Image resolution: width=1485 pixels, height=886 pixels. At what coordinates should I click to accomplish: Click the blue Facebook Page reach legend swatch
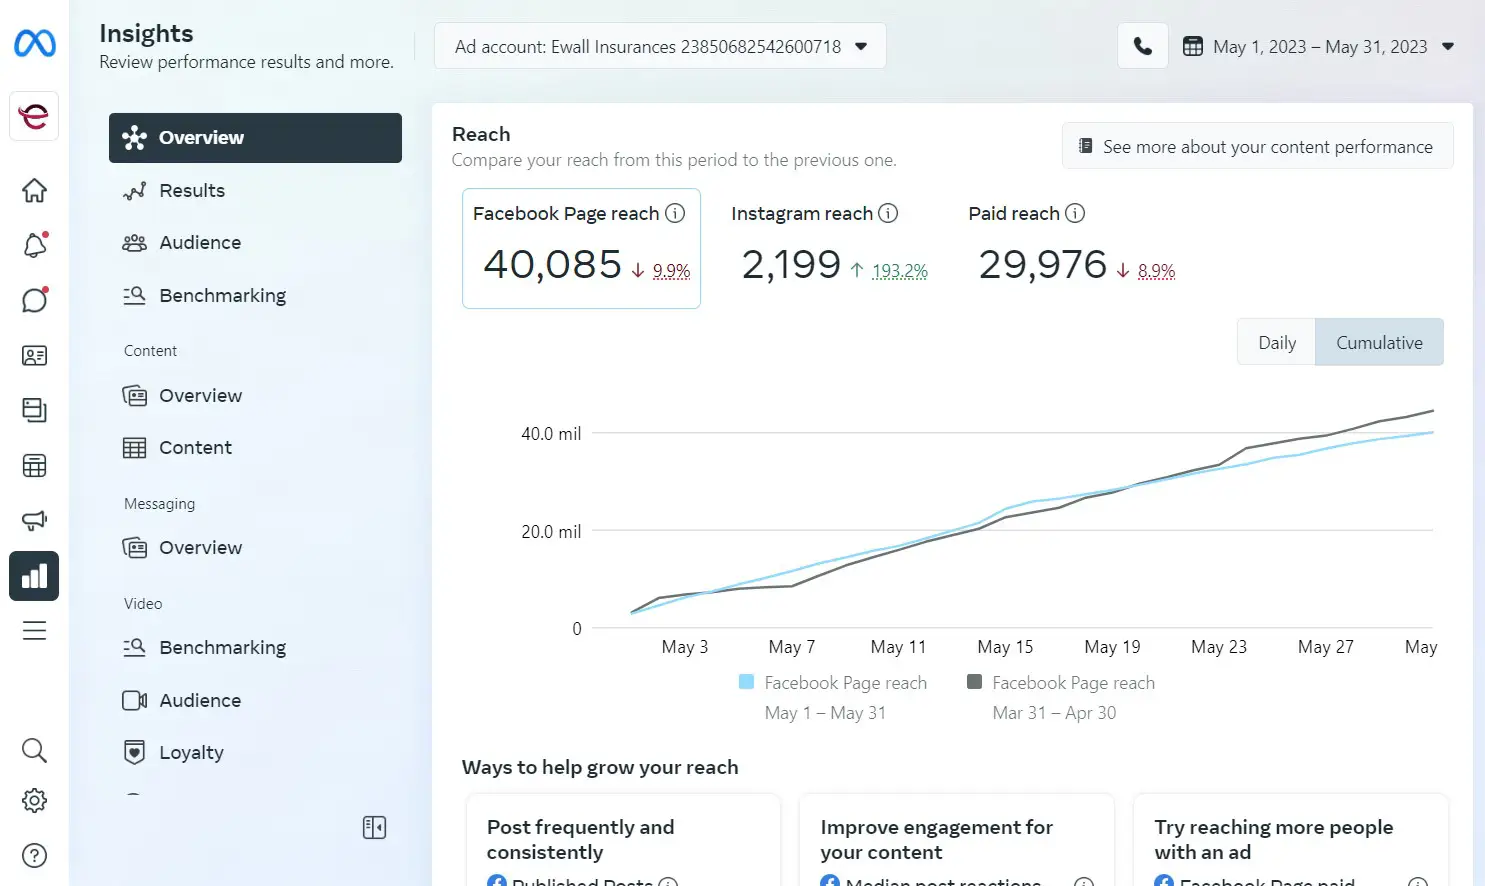(746, 682)
